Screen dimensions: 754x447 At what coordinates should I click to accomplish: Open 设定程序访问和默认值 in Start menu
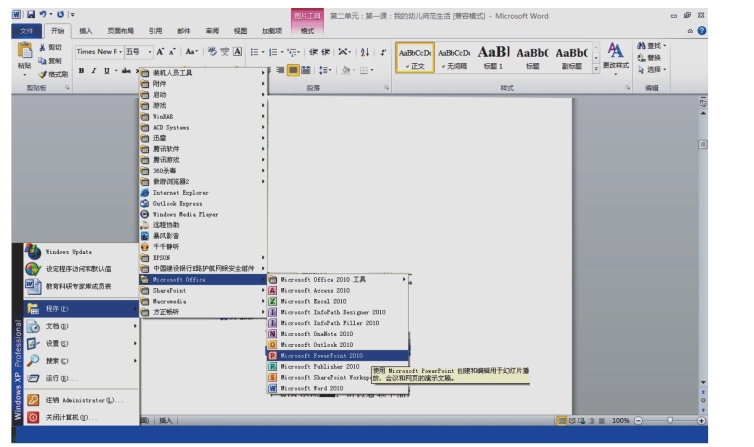[81, 269]
